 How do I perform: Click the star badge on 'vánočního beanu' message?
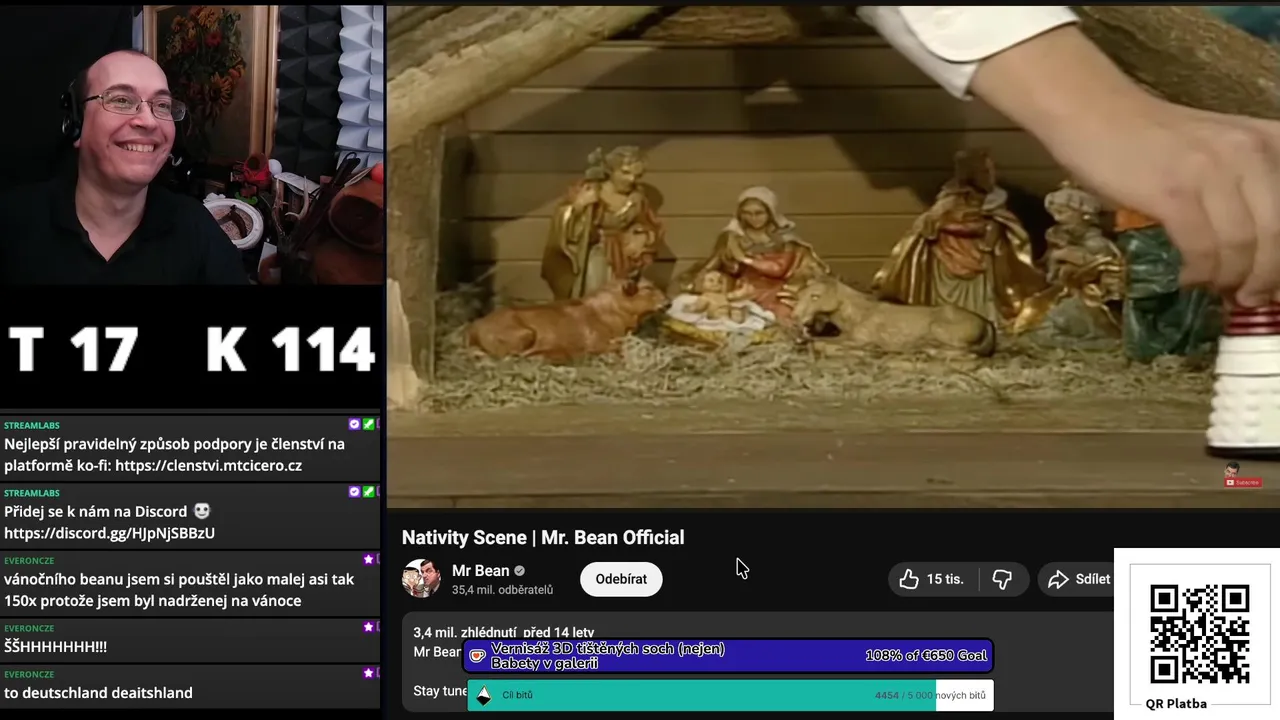[x=368, y=560]
